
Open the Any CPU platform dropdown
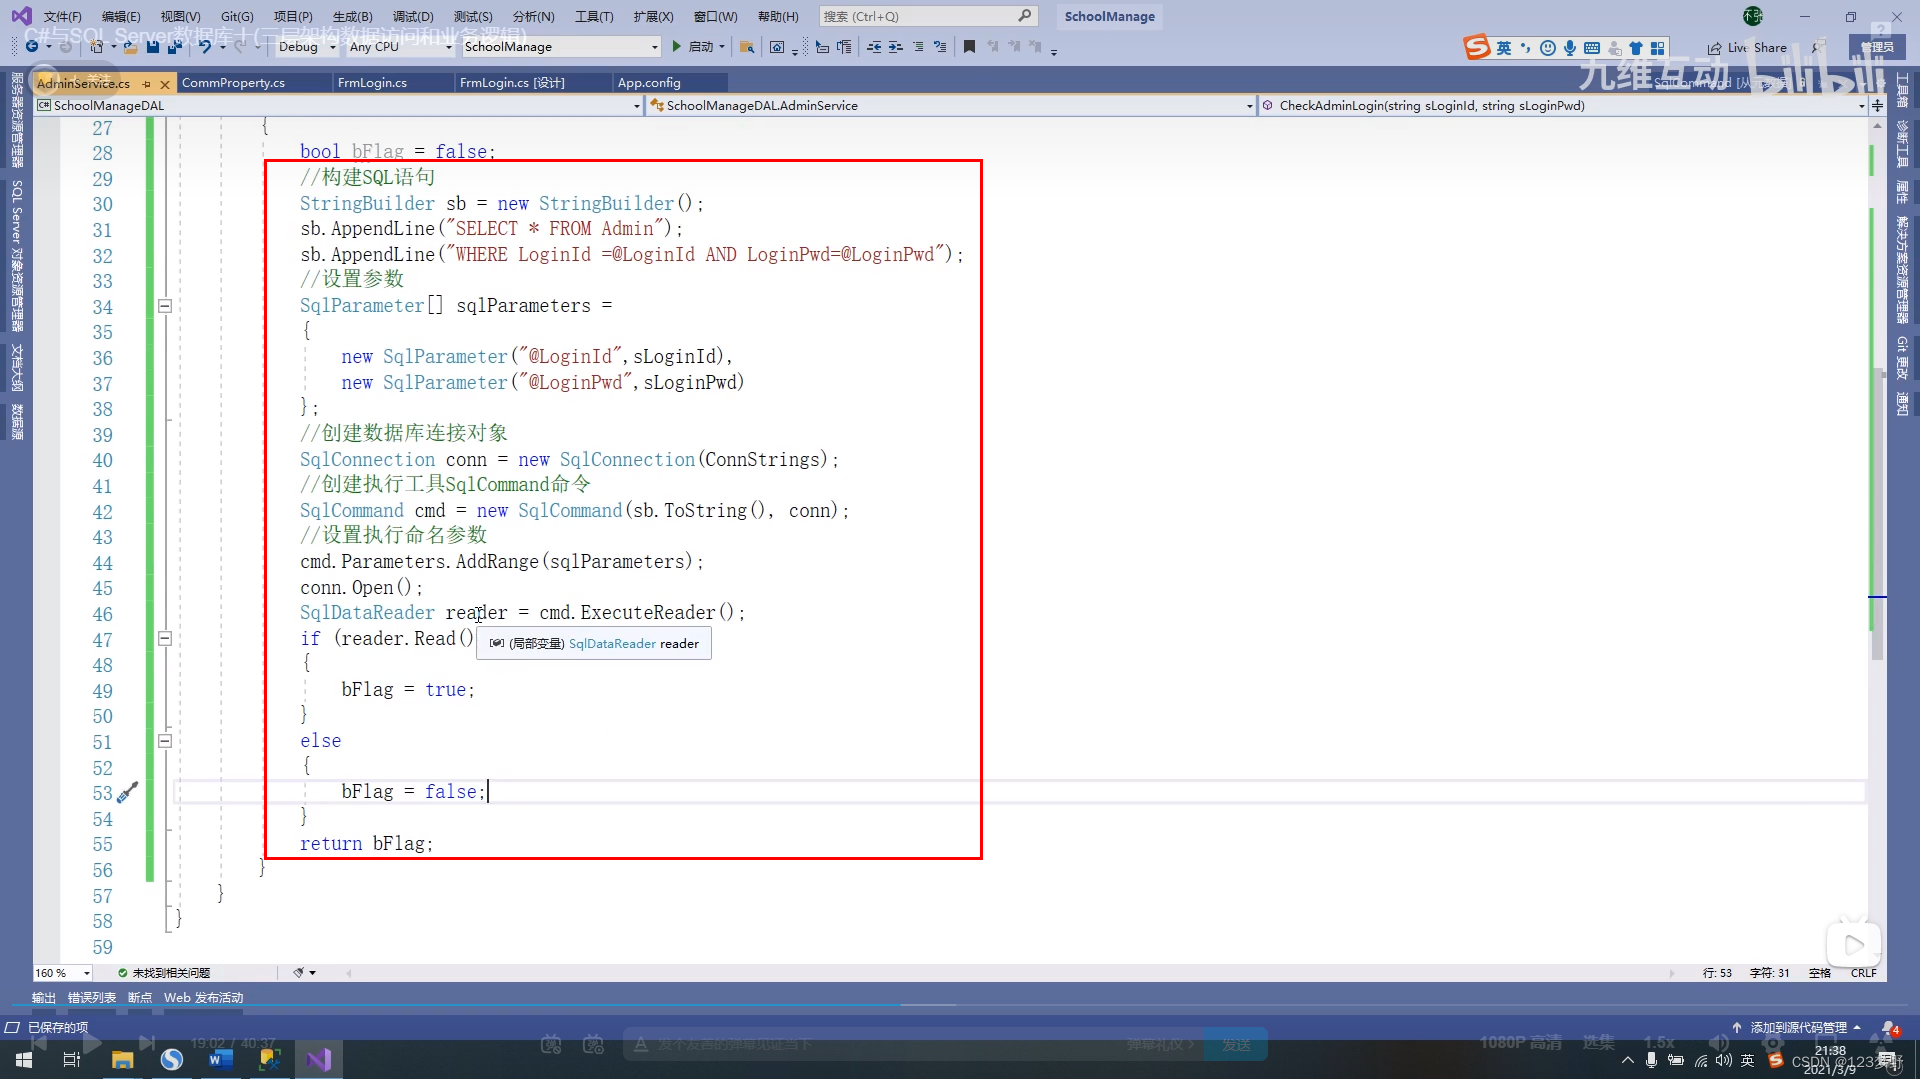pyautogui.click(x=400, y=47)
